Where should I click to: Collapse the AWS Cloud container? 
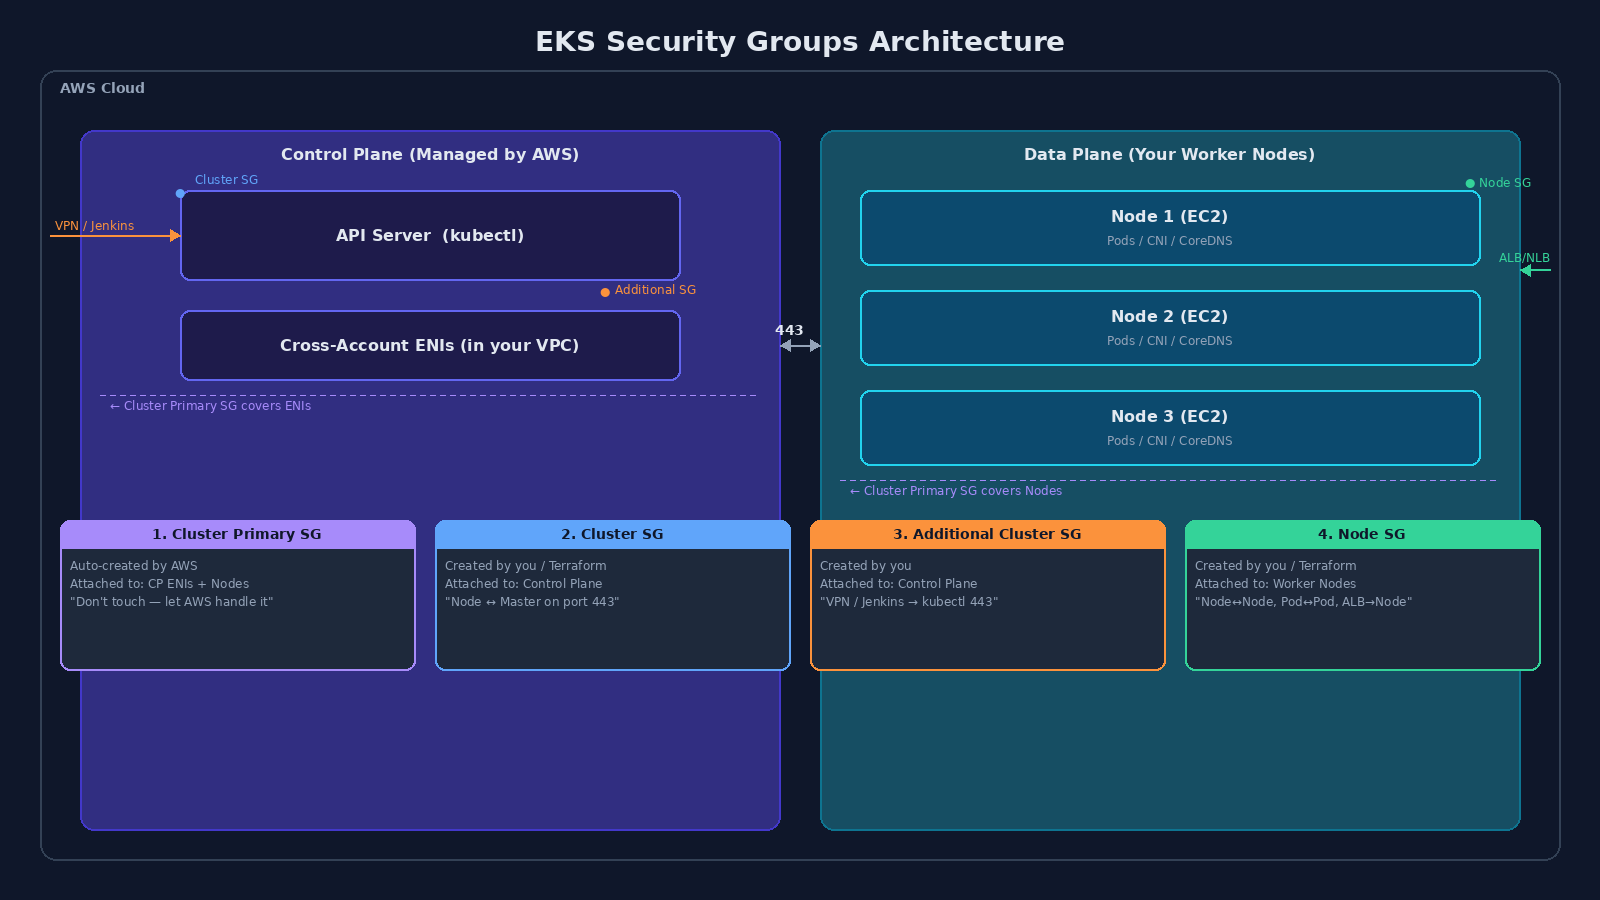[102, 88]
